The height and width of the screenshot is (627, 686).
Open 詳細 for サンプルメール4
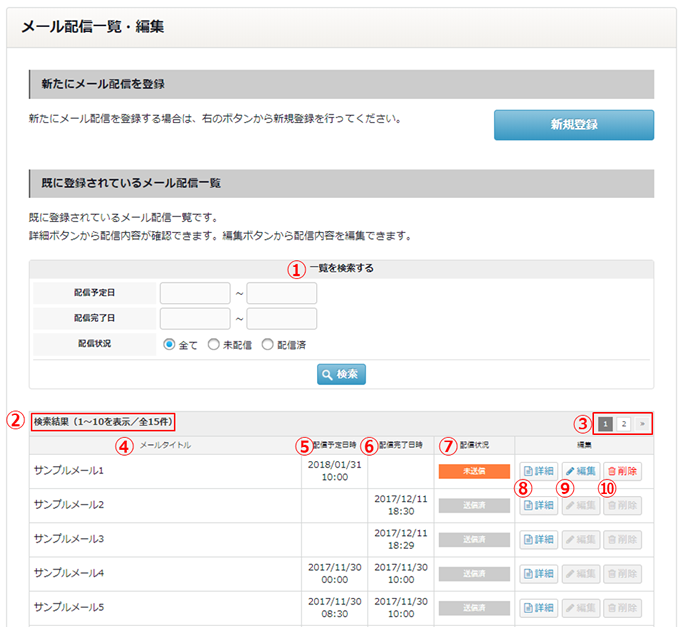point(539,574)
